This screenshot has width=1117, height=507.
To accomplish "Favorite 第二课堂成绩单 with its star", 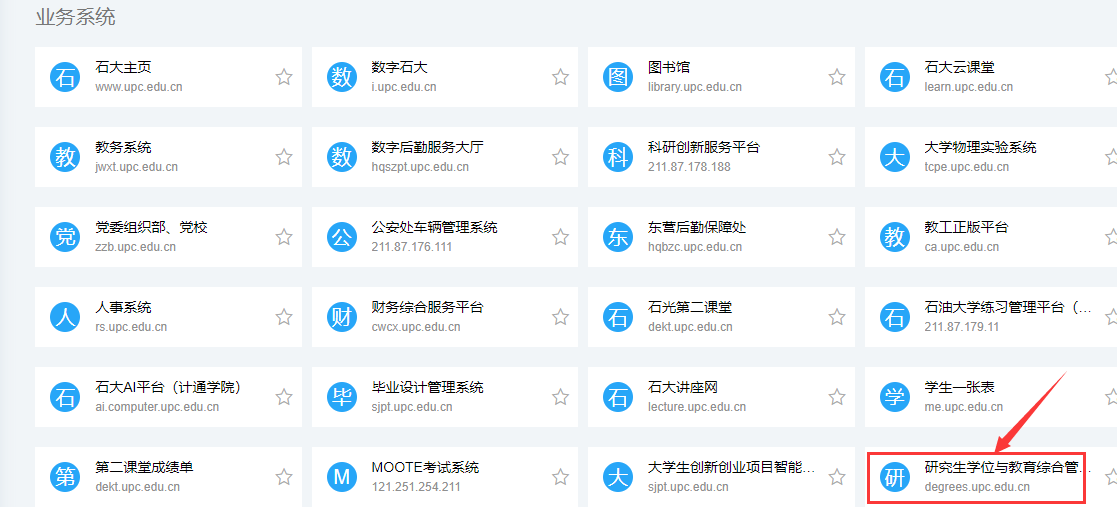I will pos(284,477).
